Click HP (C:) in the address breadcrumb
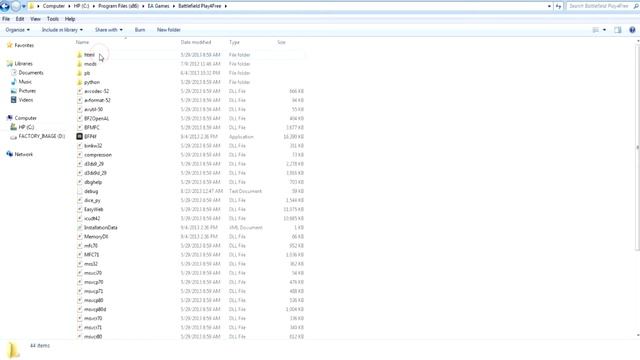This screenshot has width=640, height=360. (81, 6)
